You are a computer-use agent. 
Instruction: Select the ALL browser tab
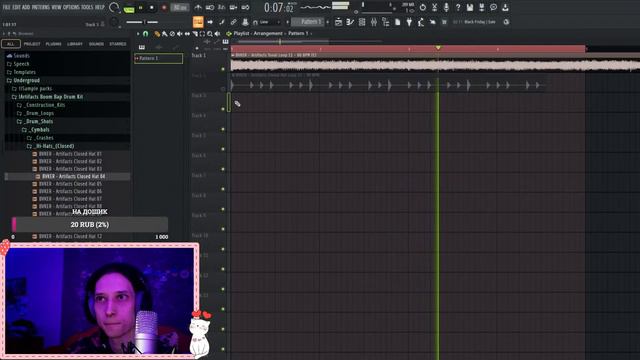coord(11,44)
